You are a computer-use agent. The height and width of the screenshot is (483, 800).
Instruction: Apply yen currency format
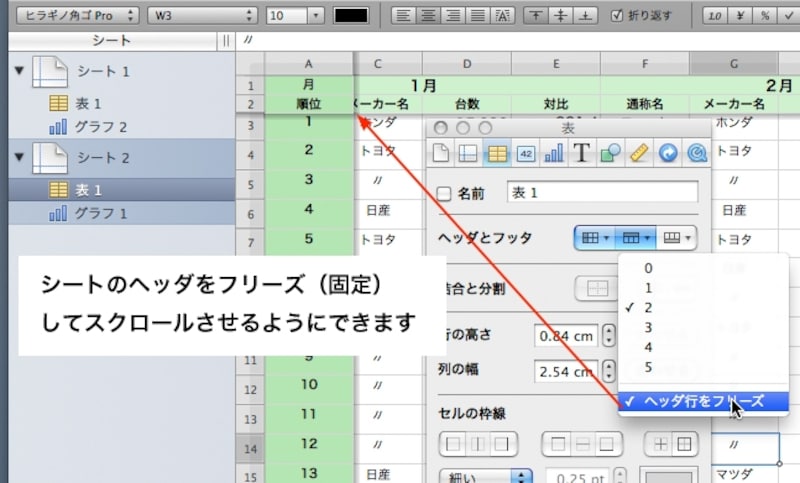[x=740, y=15]
